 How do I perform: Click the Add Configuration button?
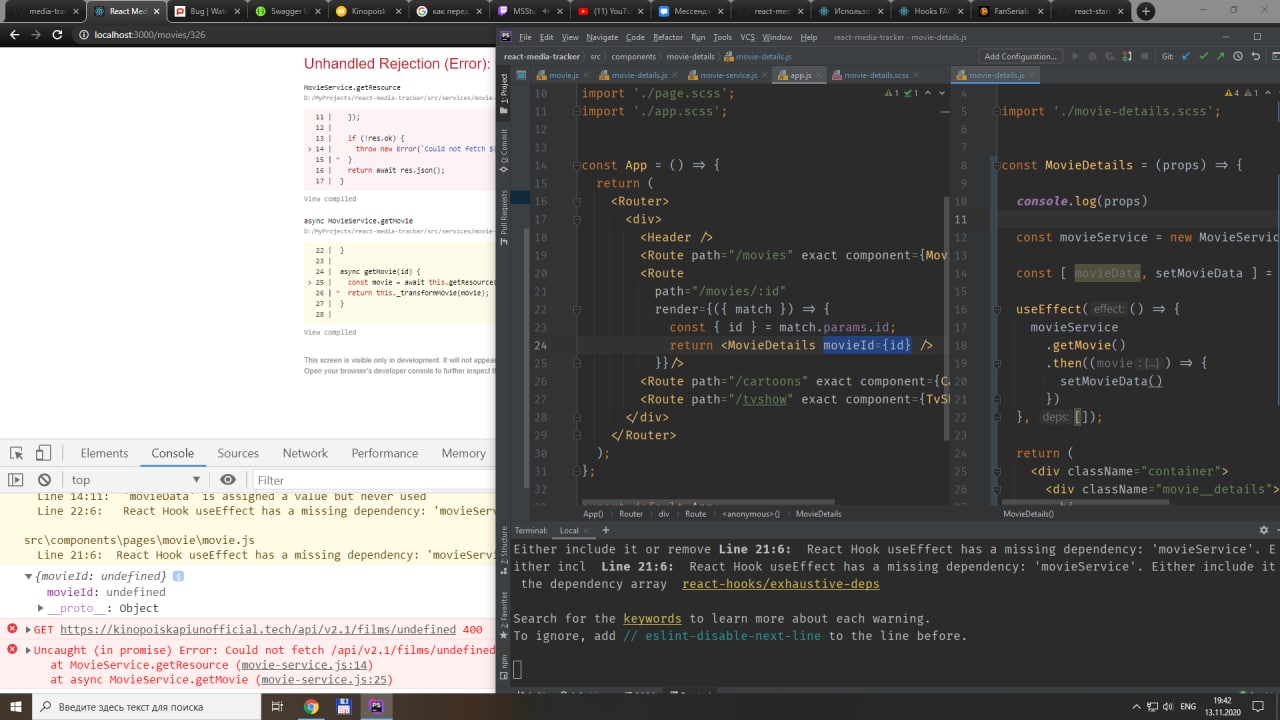[x=1020, y=57]
